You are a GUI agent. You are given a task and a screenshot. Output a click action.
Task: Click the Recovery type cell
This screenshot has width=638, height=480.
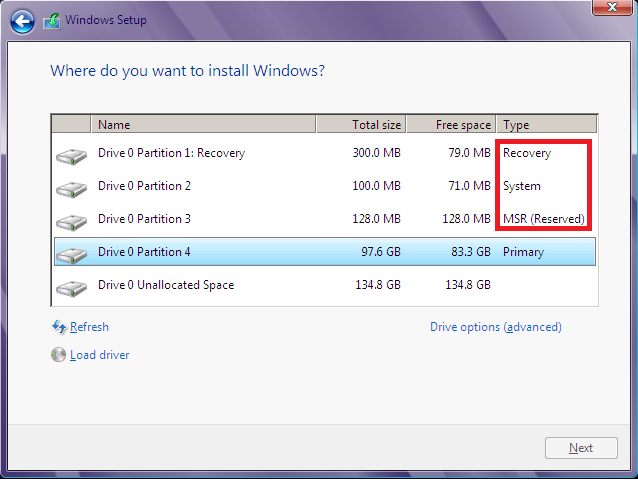[527, 153]
